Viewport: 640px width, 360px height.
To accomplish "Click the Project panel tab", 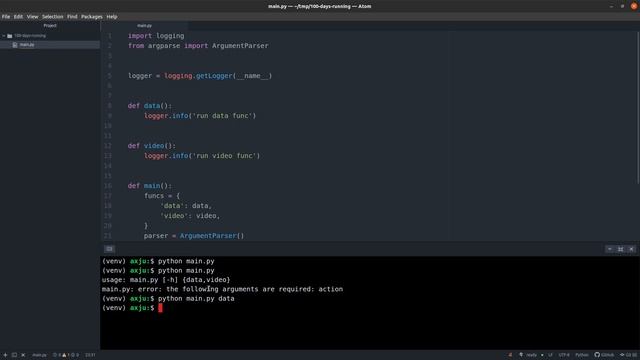I will click(x=50, y=26).
